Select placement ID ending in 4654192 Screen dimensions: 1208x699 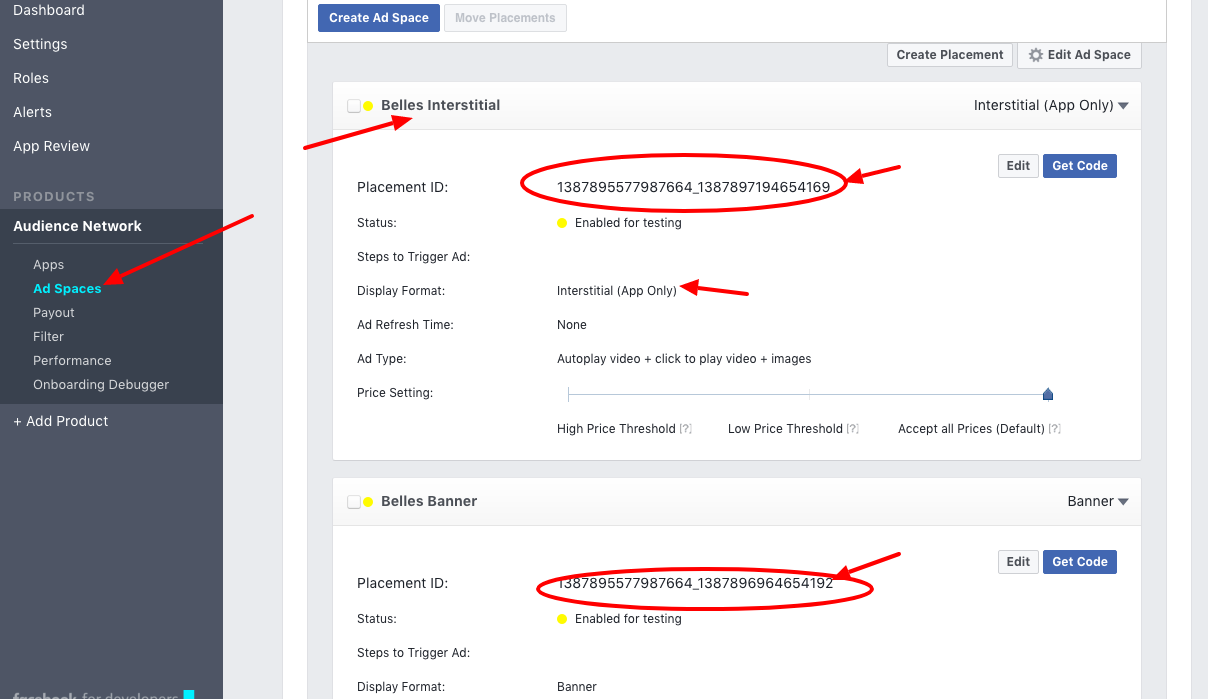pyautogui.click(x=695, y=583)
